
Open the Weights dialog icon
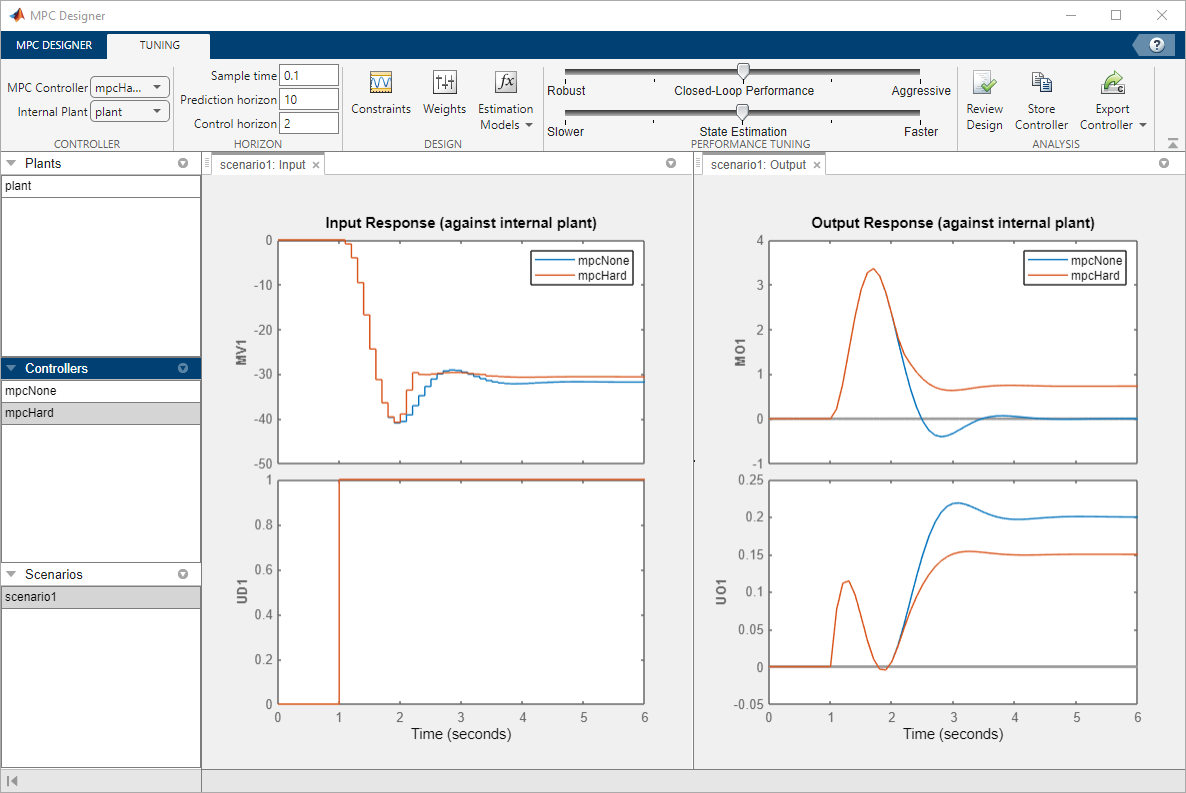pyautogui.click(x=444, y=82)
